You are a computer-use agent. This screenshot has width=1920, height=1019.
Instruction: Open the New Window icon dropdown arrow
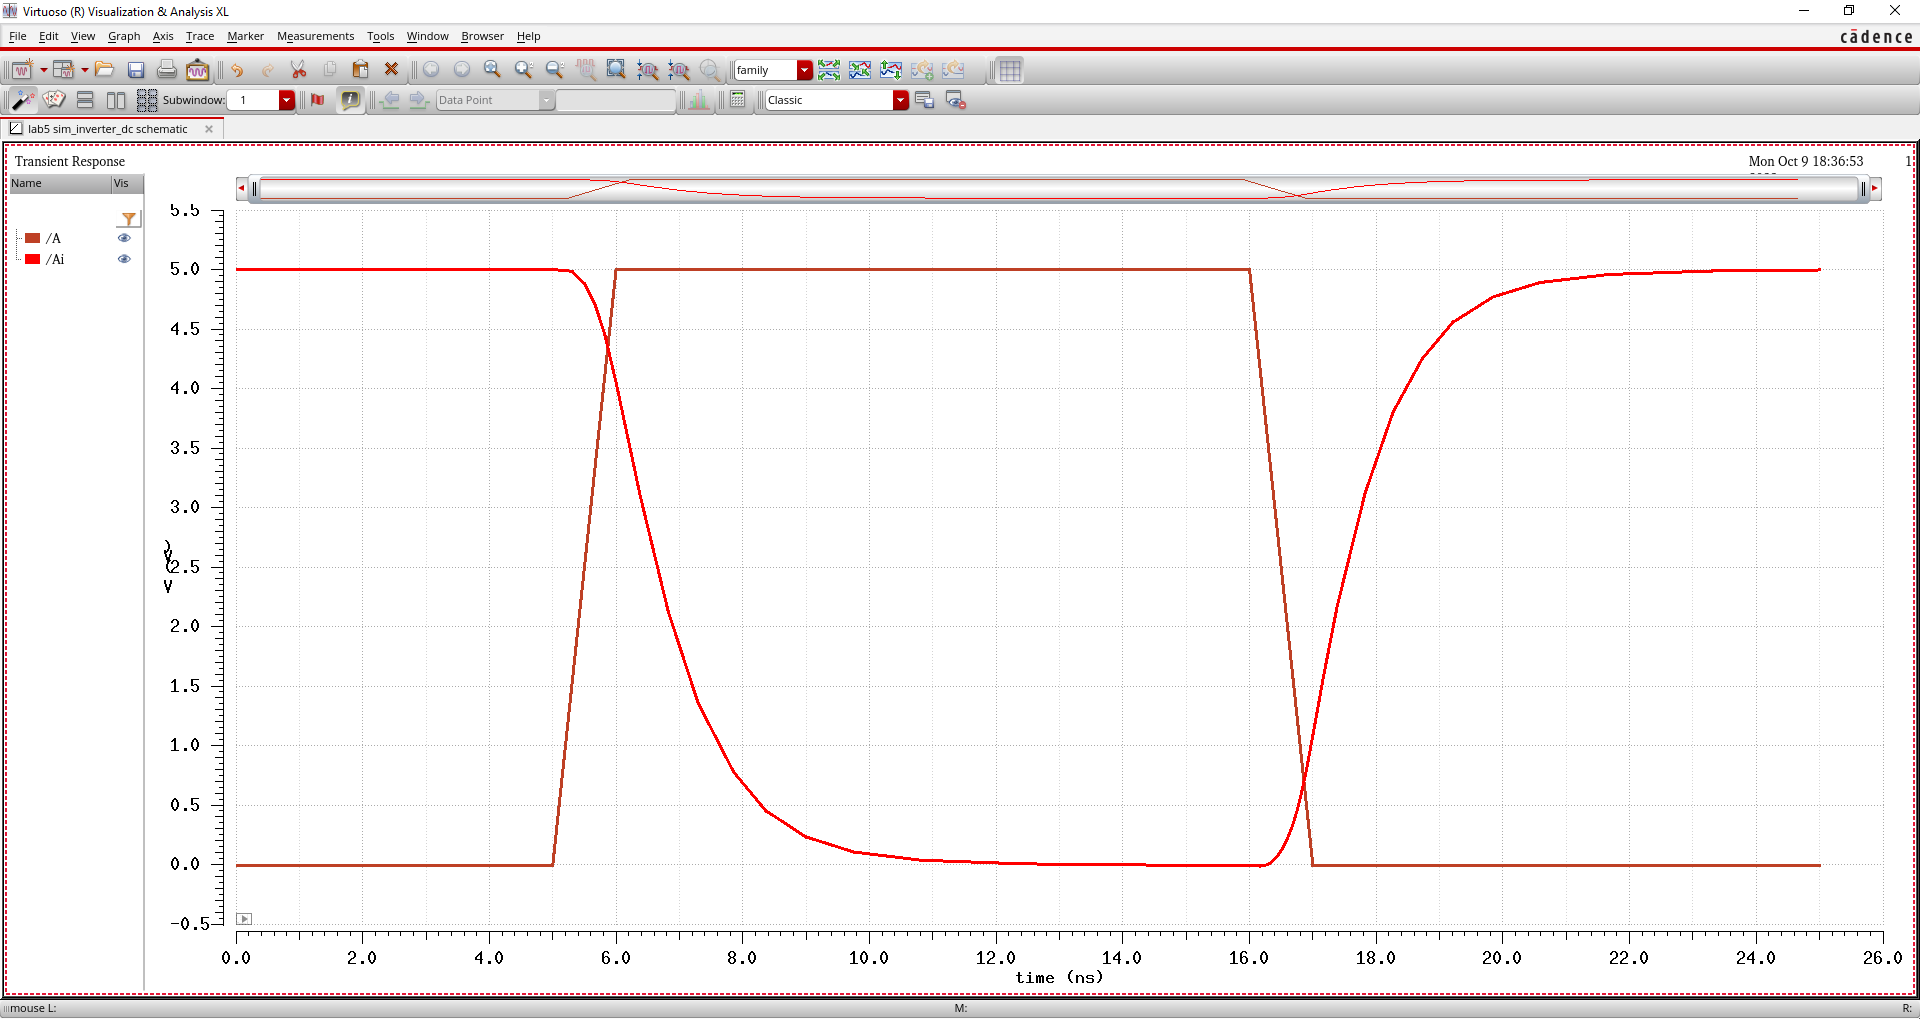click(x=43, y=70)
